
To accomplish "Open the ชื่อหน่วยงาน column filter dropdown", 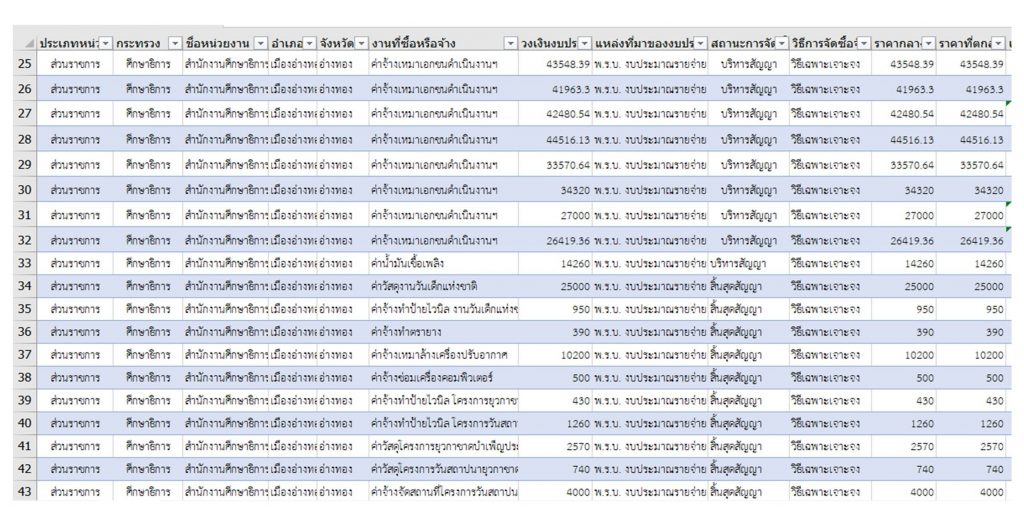I will pos(260,44).
